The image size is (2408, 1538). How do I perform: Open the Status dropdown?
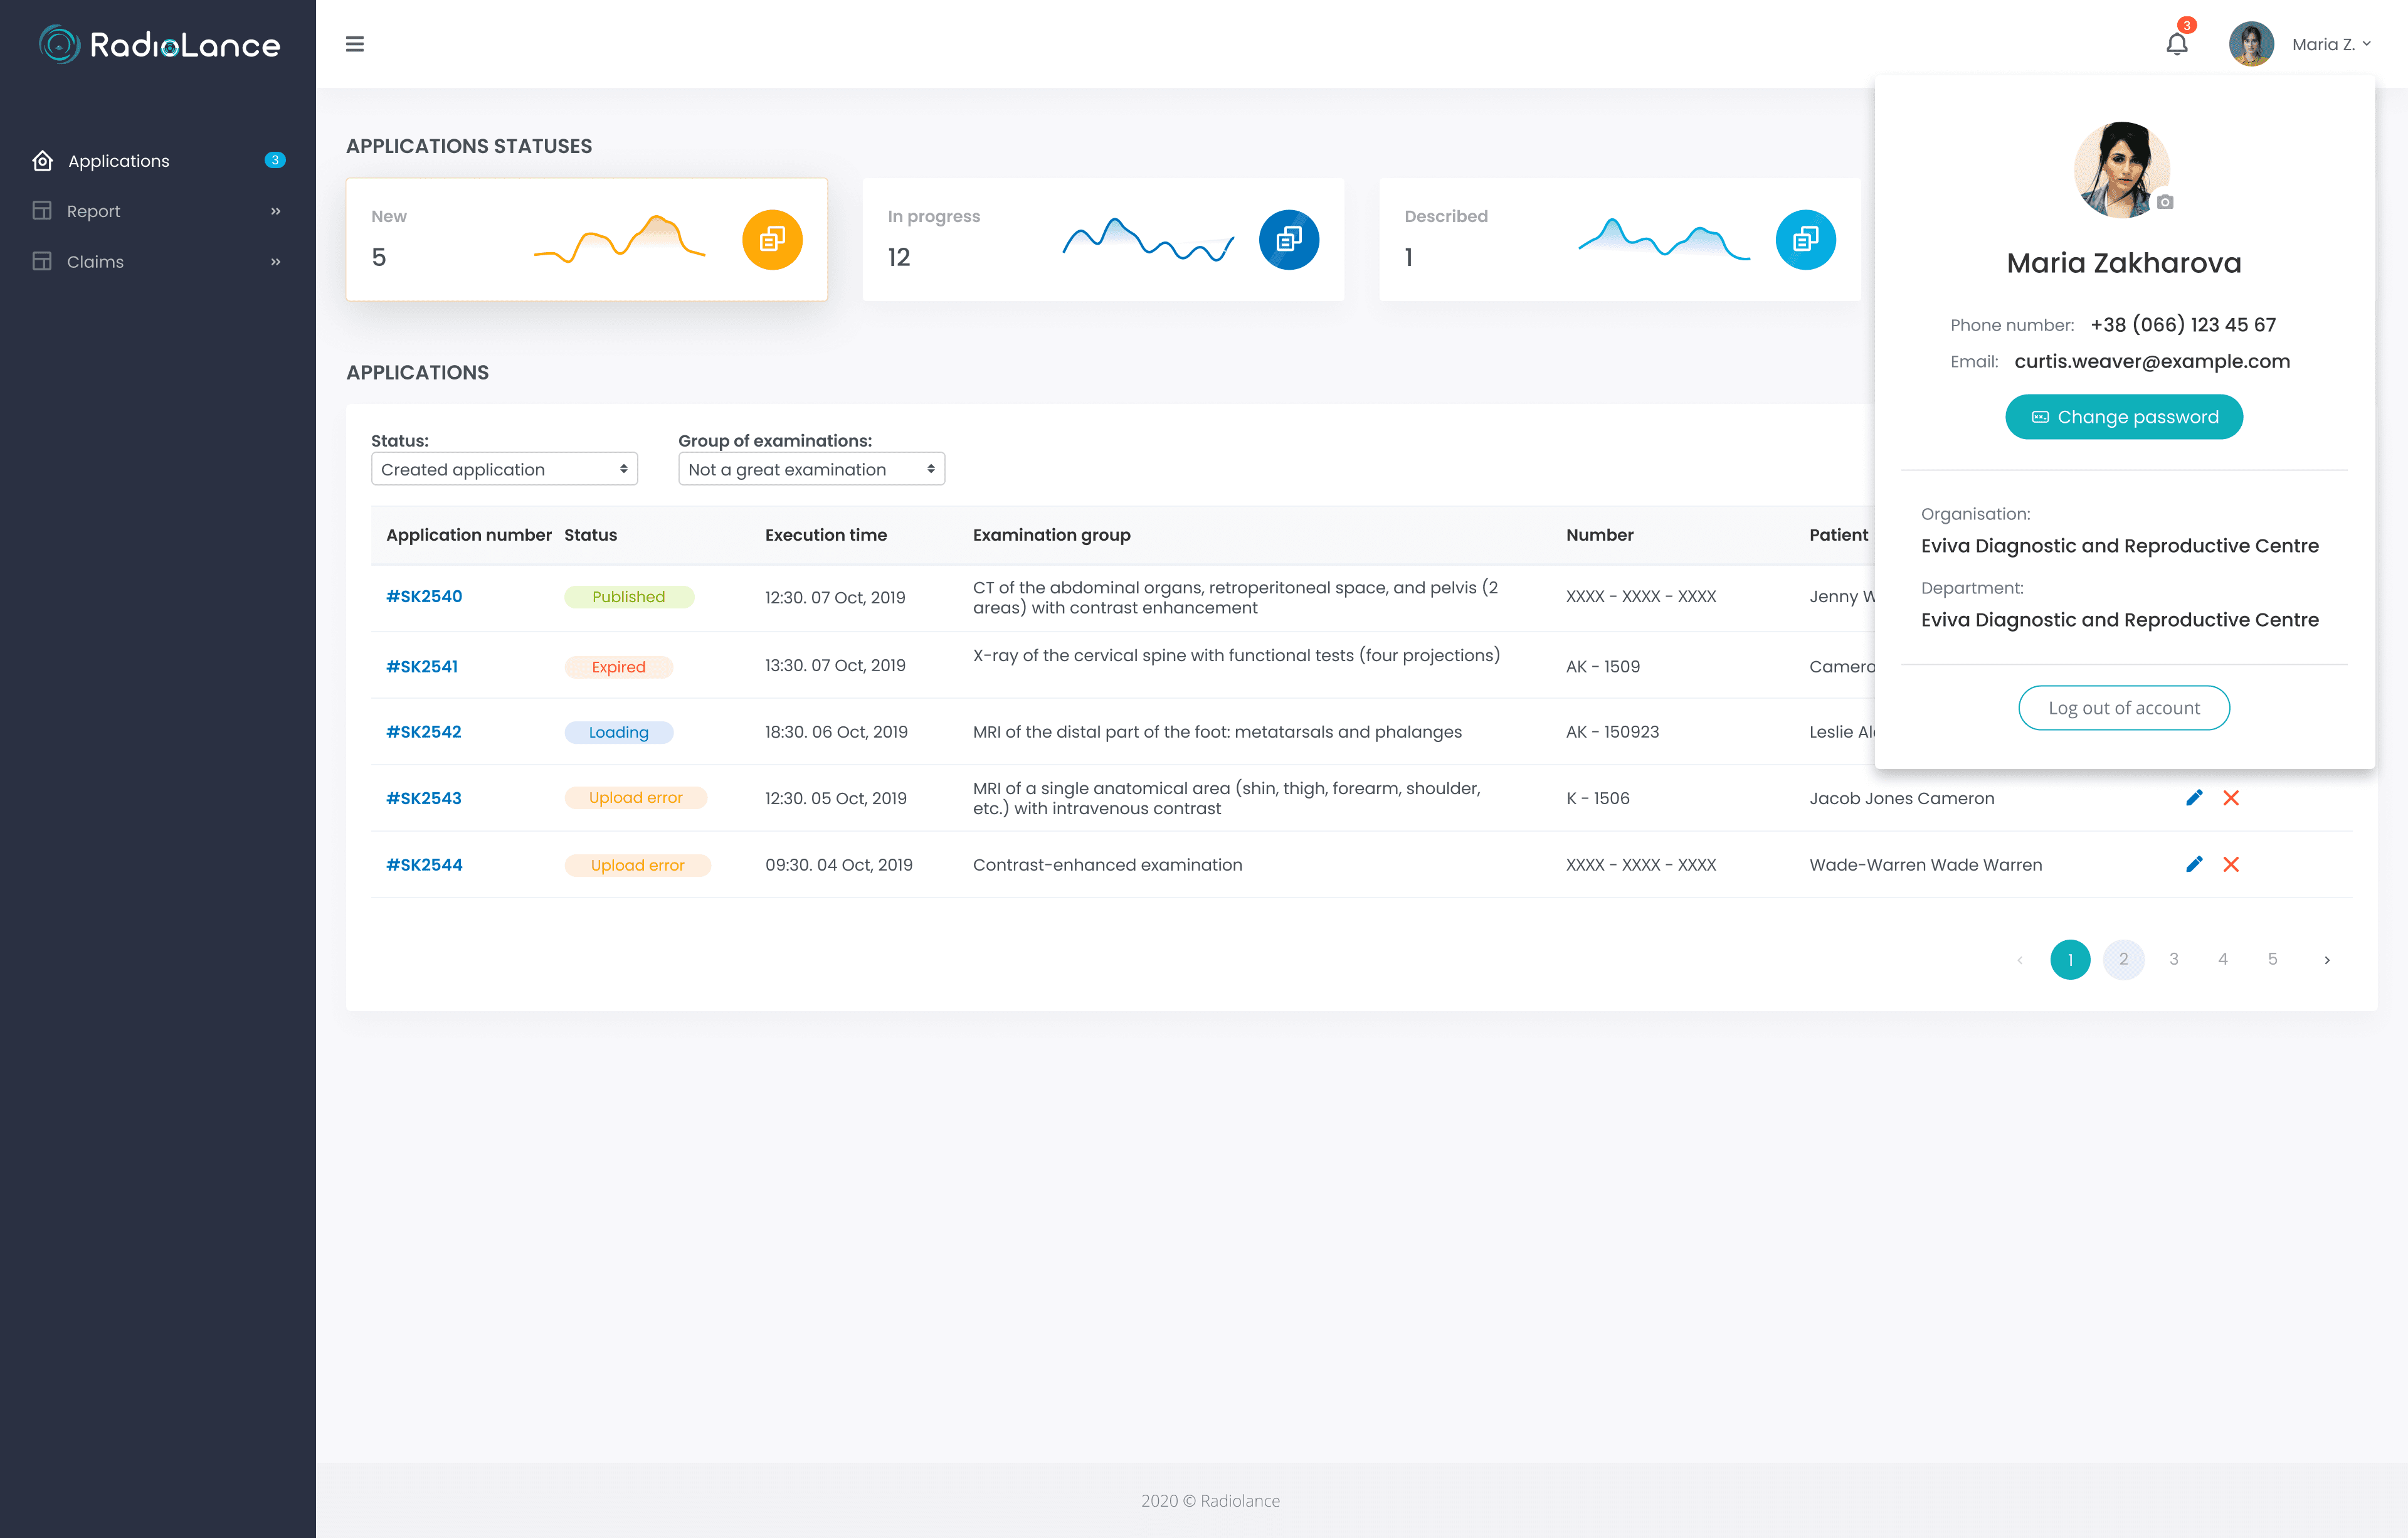pyautogui.click(x=504, y=469)
